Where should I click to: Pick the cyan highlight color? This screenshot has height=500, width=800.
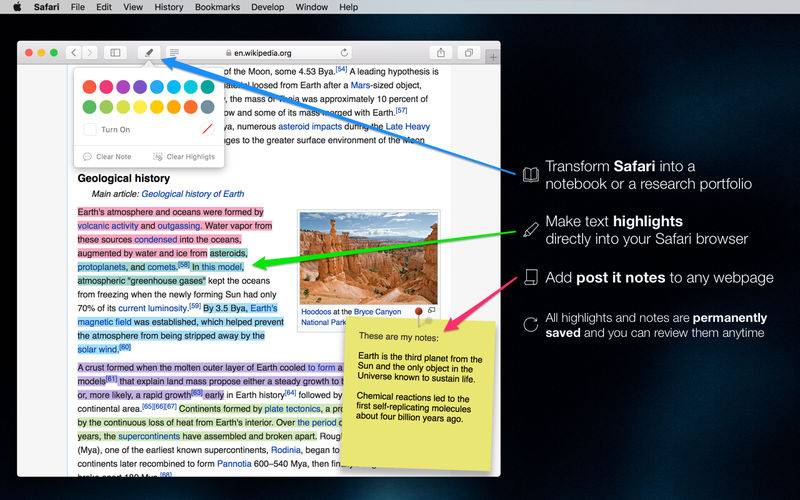(x=190, y=87)
